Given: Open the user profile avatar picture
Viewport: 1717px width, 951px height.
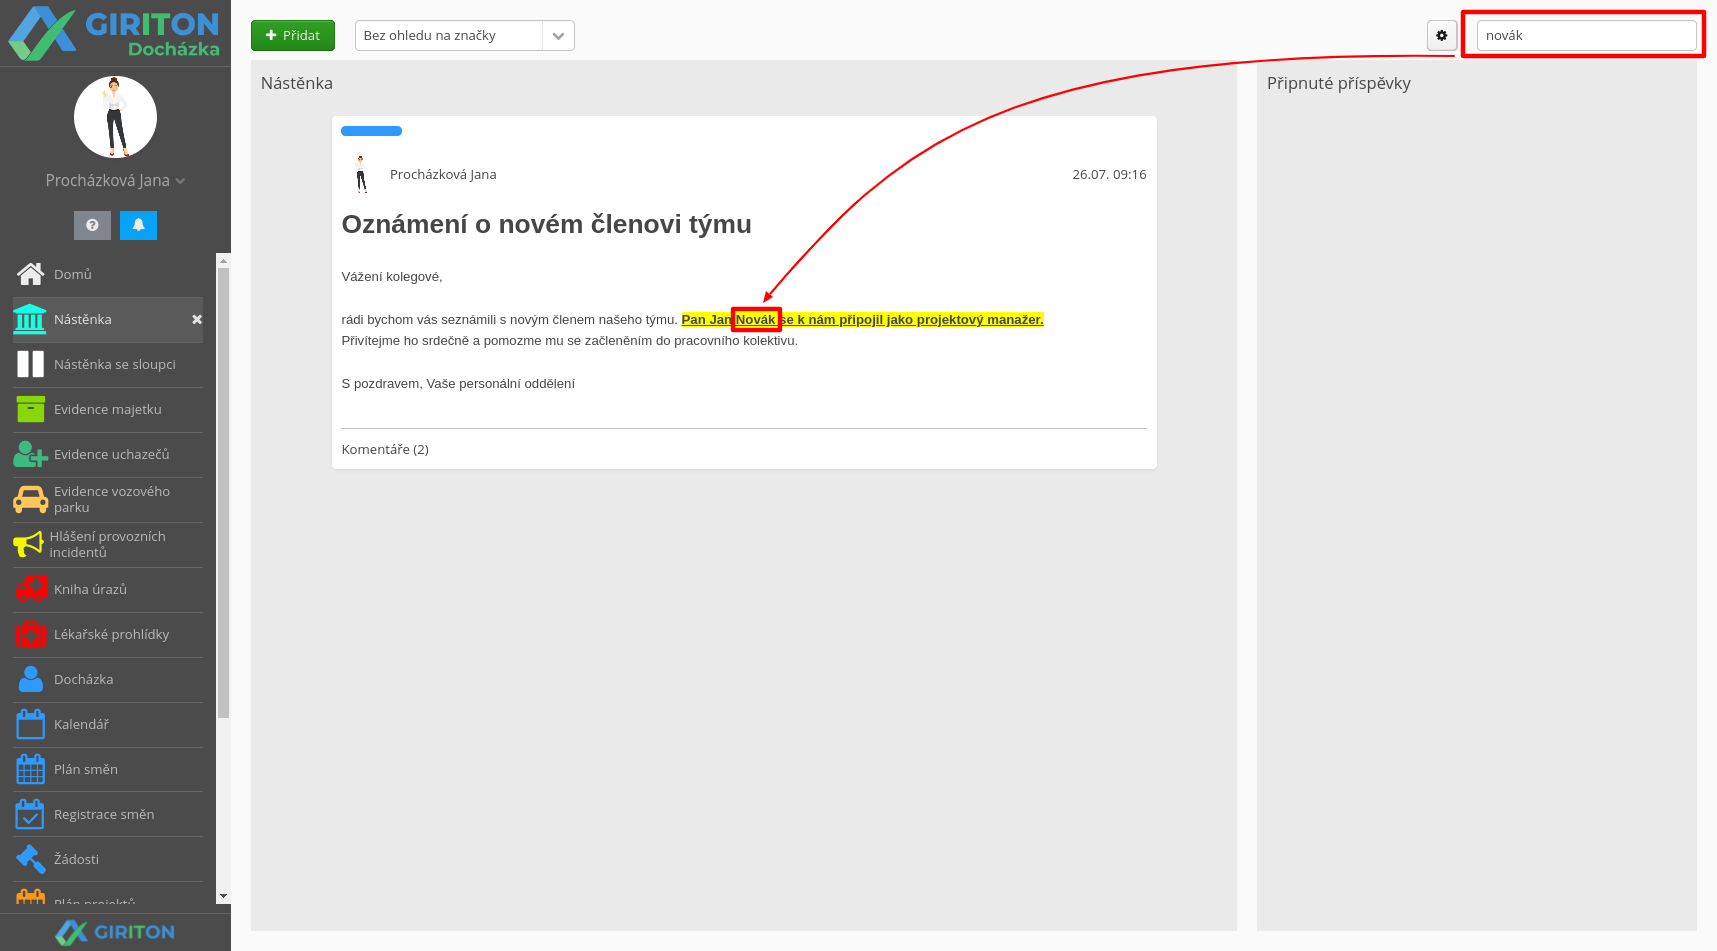Looking at the screenshot, I should [x=115, y=117].
